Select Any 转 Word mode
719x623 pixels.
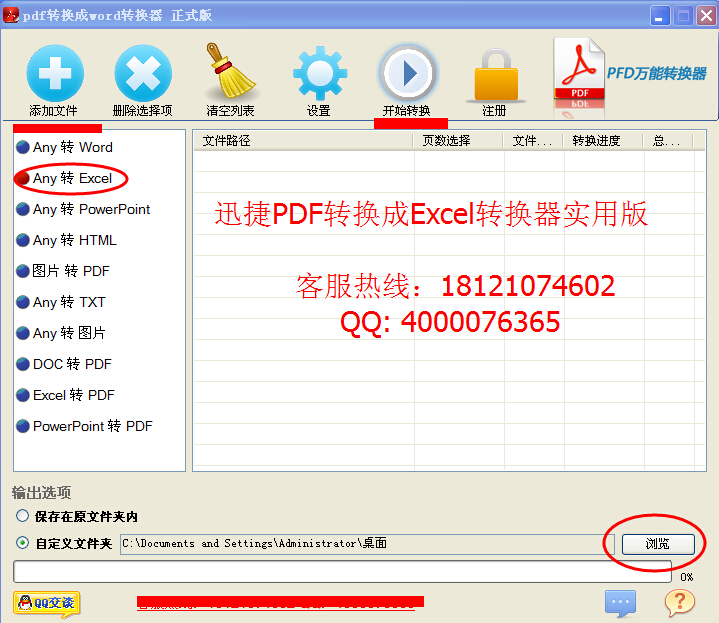[64, 147]
